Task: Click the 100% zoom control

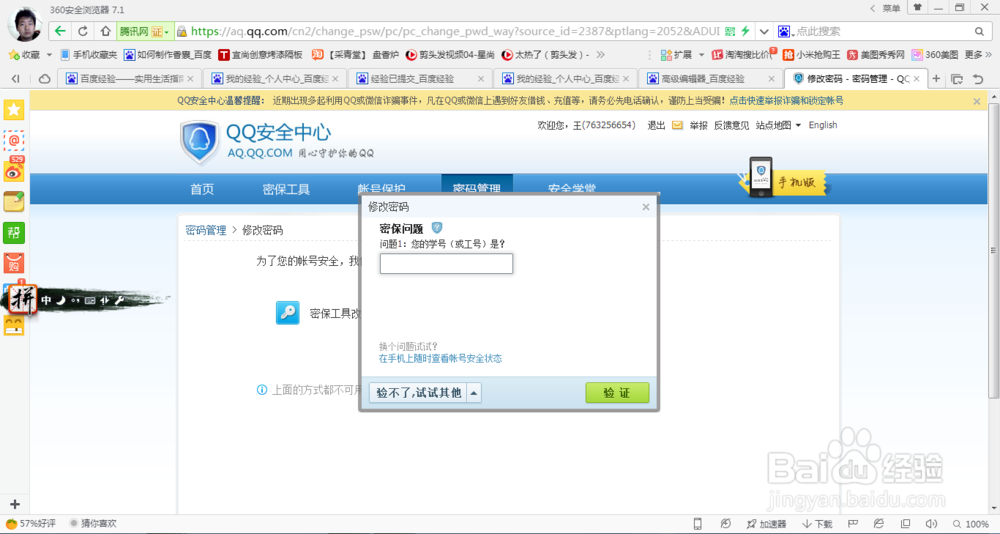Action: pyautogui.click(x=971, y=524)
